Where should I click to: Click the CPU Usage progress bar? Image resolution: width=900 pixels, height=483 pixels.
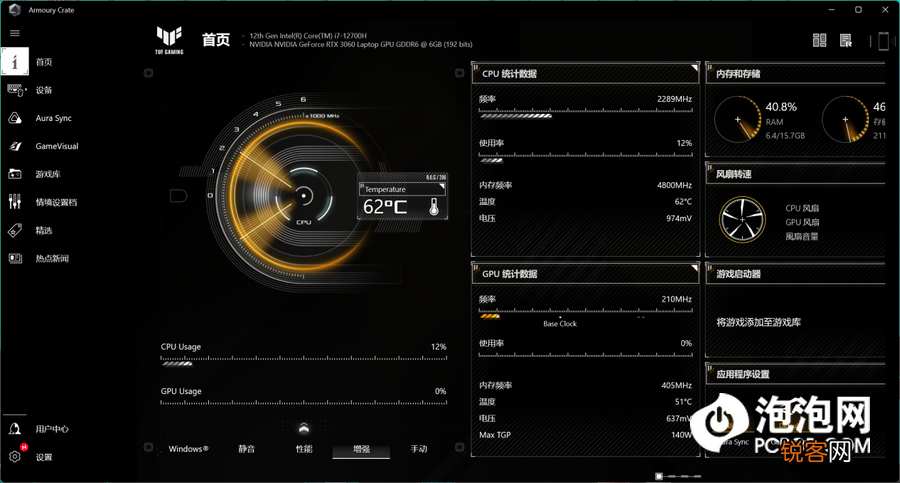pyautogui.click(x=304, y=361)
